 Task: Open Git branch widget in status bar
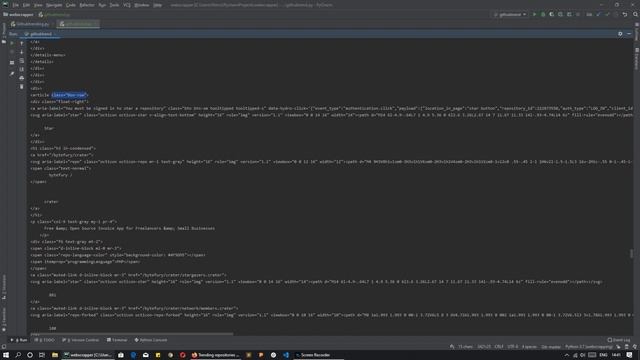[551, 347]
